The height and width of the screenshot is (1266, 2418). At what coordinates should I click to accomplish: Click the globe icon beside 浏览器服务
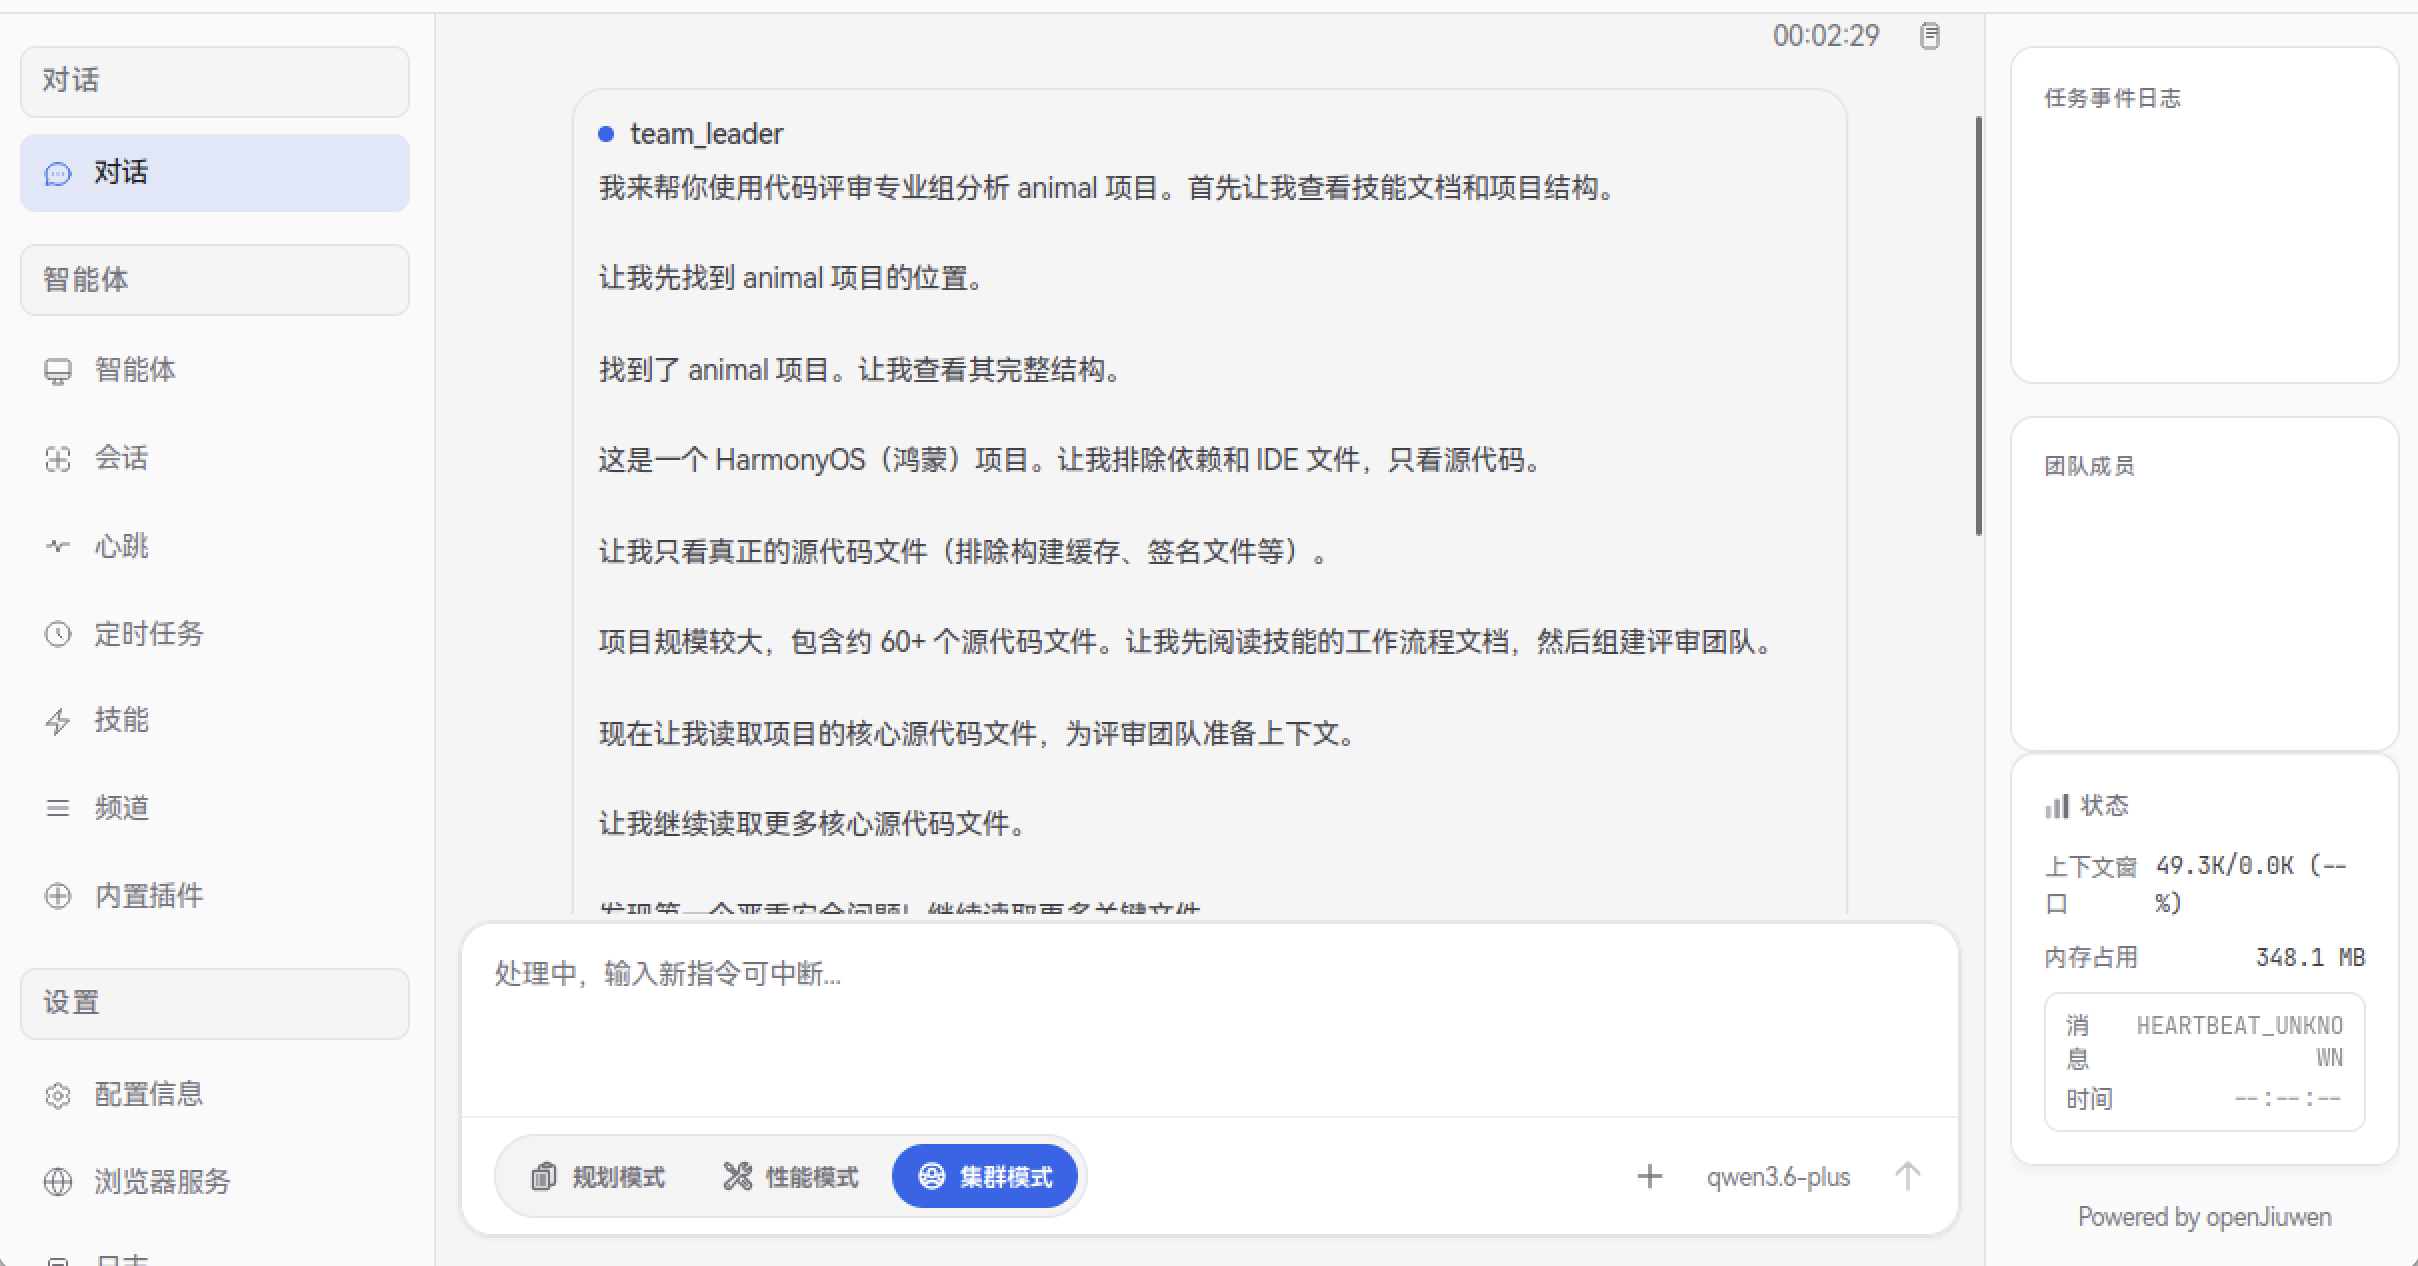58,1182
